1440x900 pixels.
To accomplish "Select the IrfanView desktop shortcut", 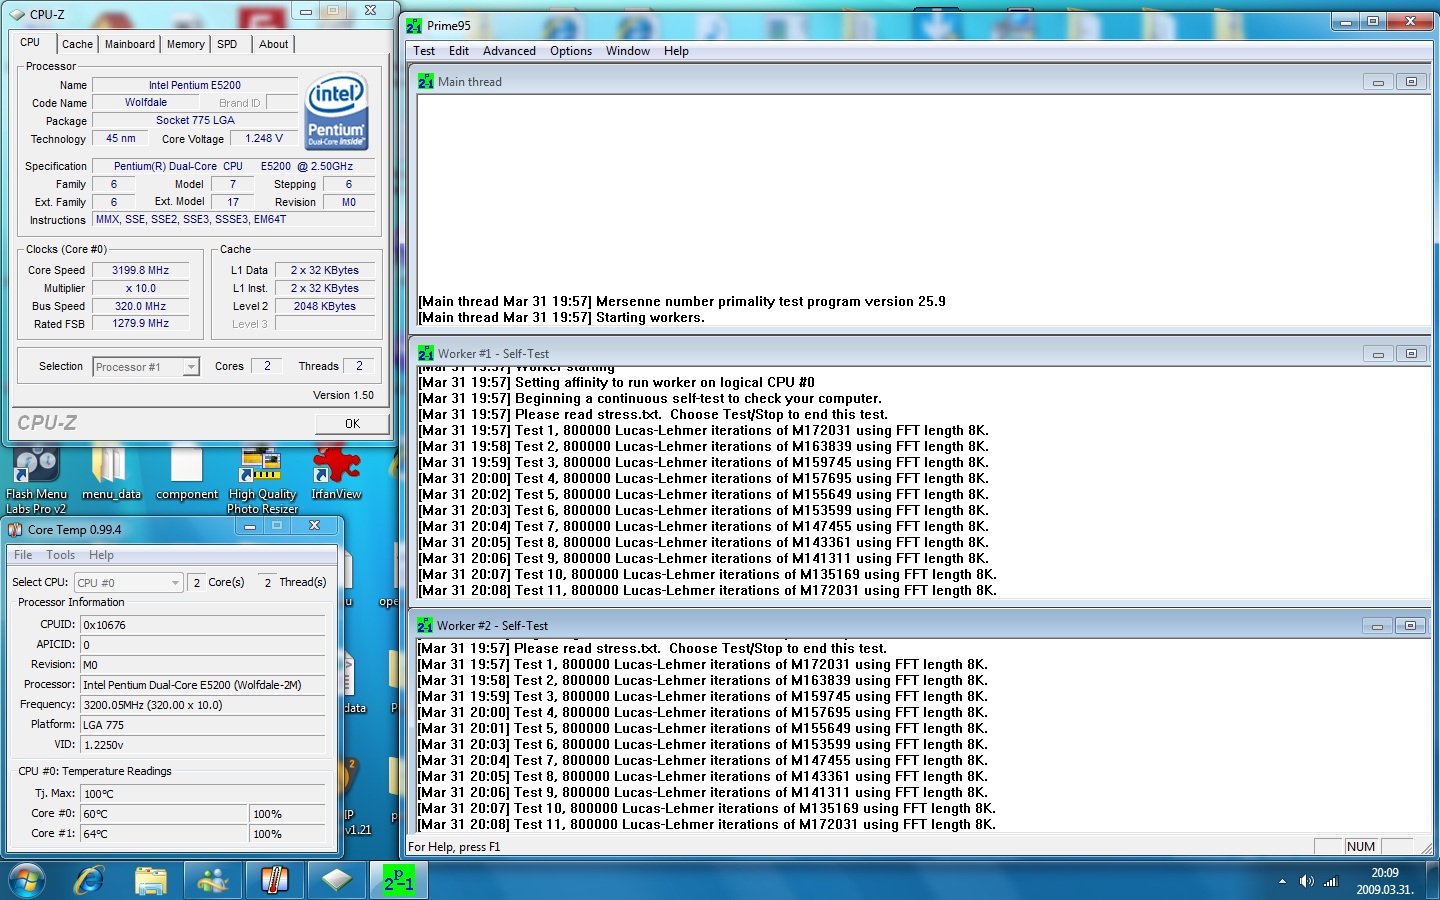I will tap(336, 474).
